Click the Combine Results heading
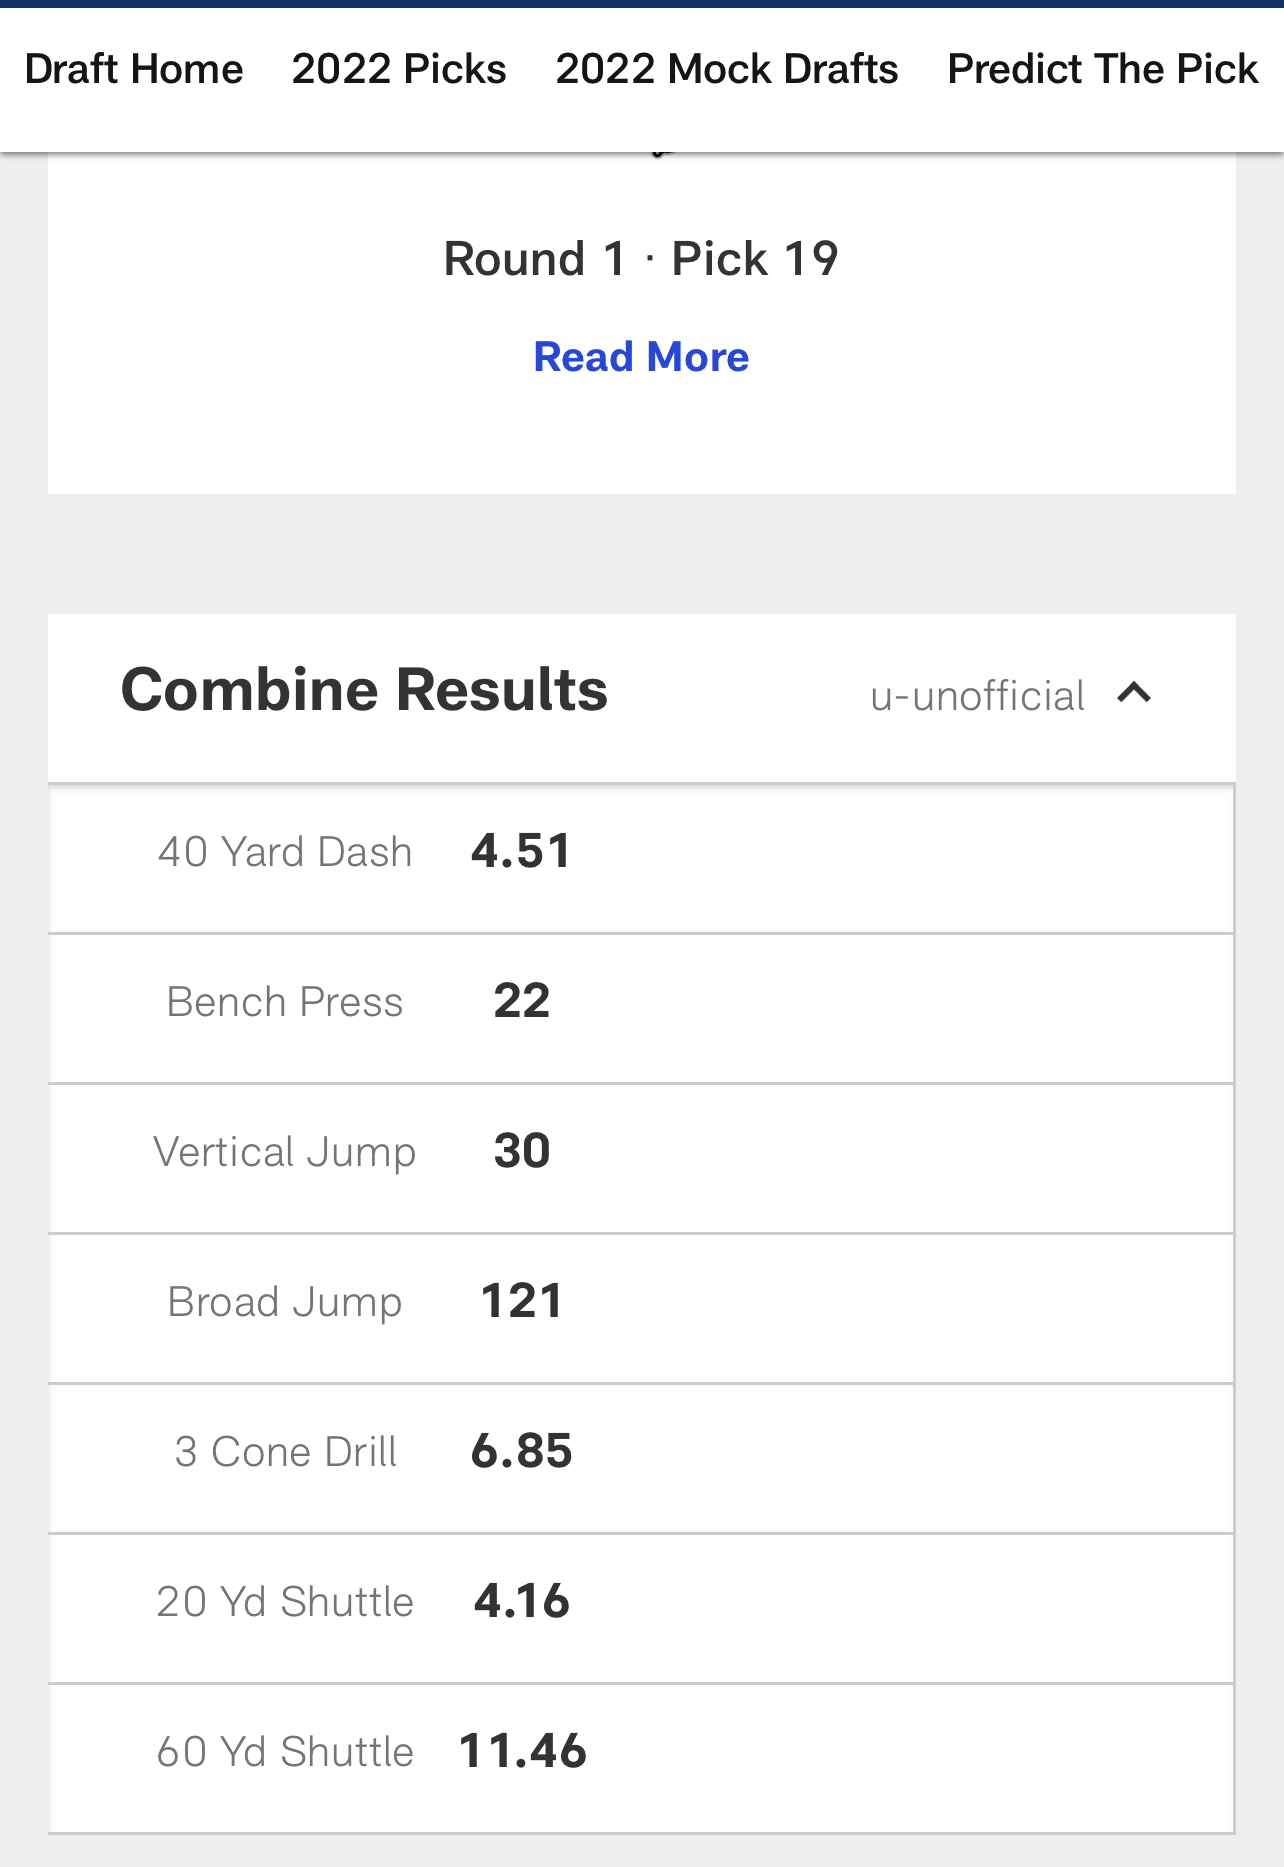Image resolution: width=1284 pixels, height=1867 pixels. (x=364, y=690)
